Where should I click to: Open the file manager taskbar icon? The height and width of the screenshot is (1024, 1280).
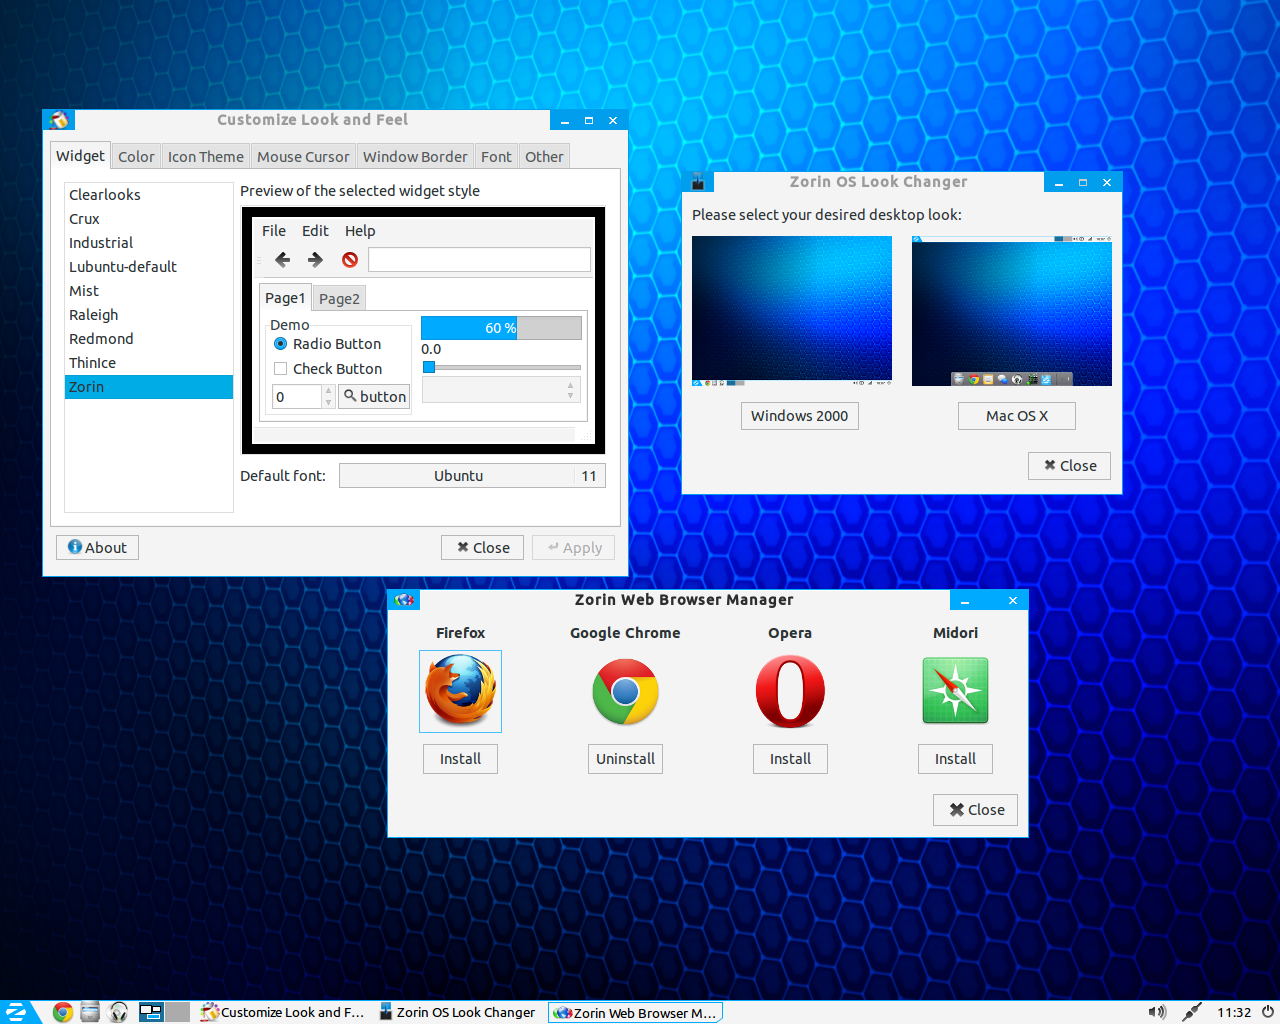(90, 1012)
